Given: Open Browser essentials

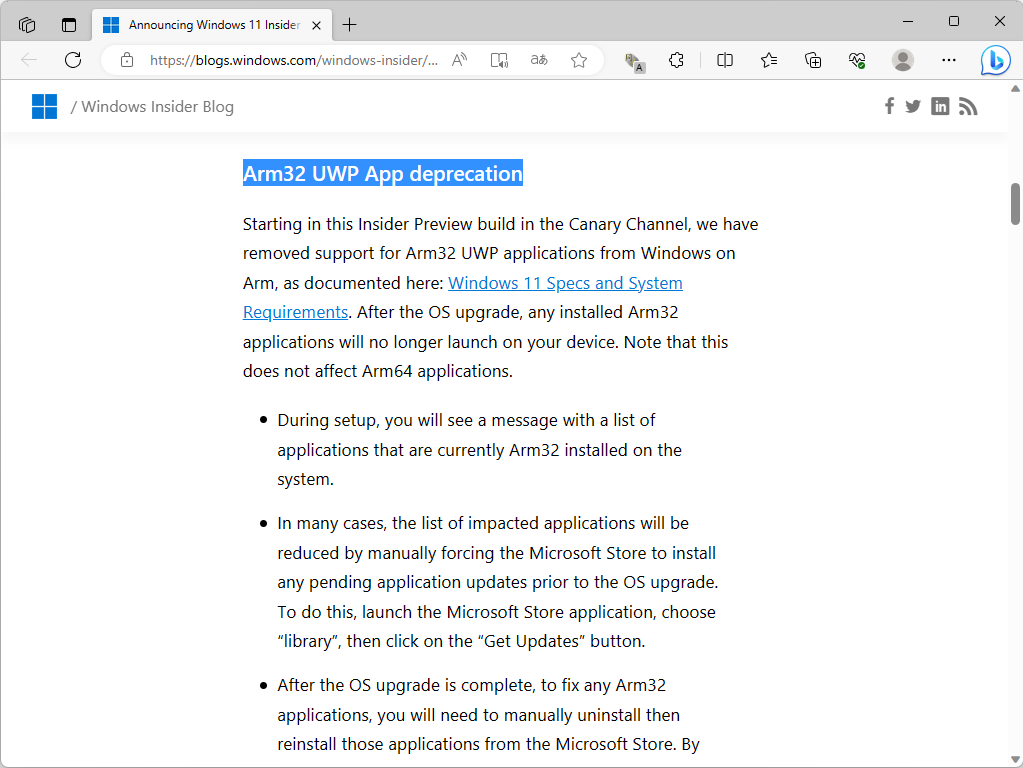Looking at the screenshot, I should tap(857, 60).
